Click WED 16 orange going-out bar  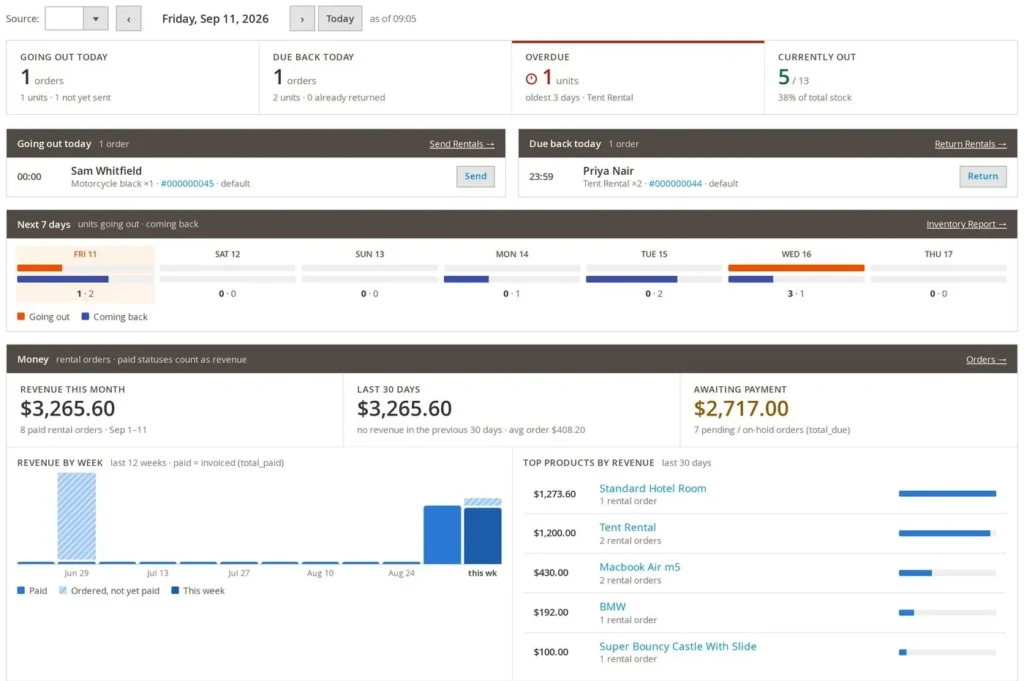pos(796,268)
